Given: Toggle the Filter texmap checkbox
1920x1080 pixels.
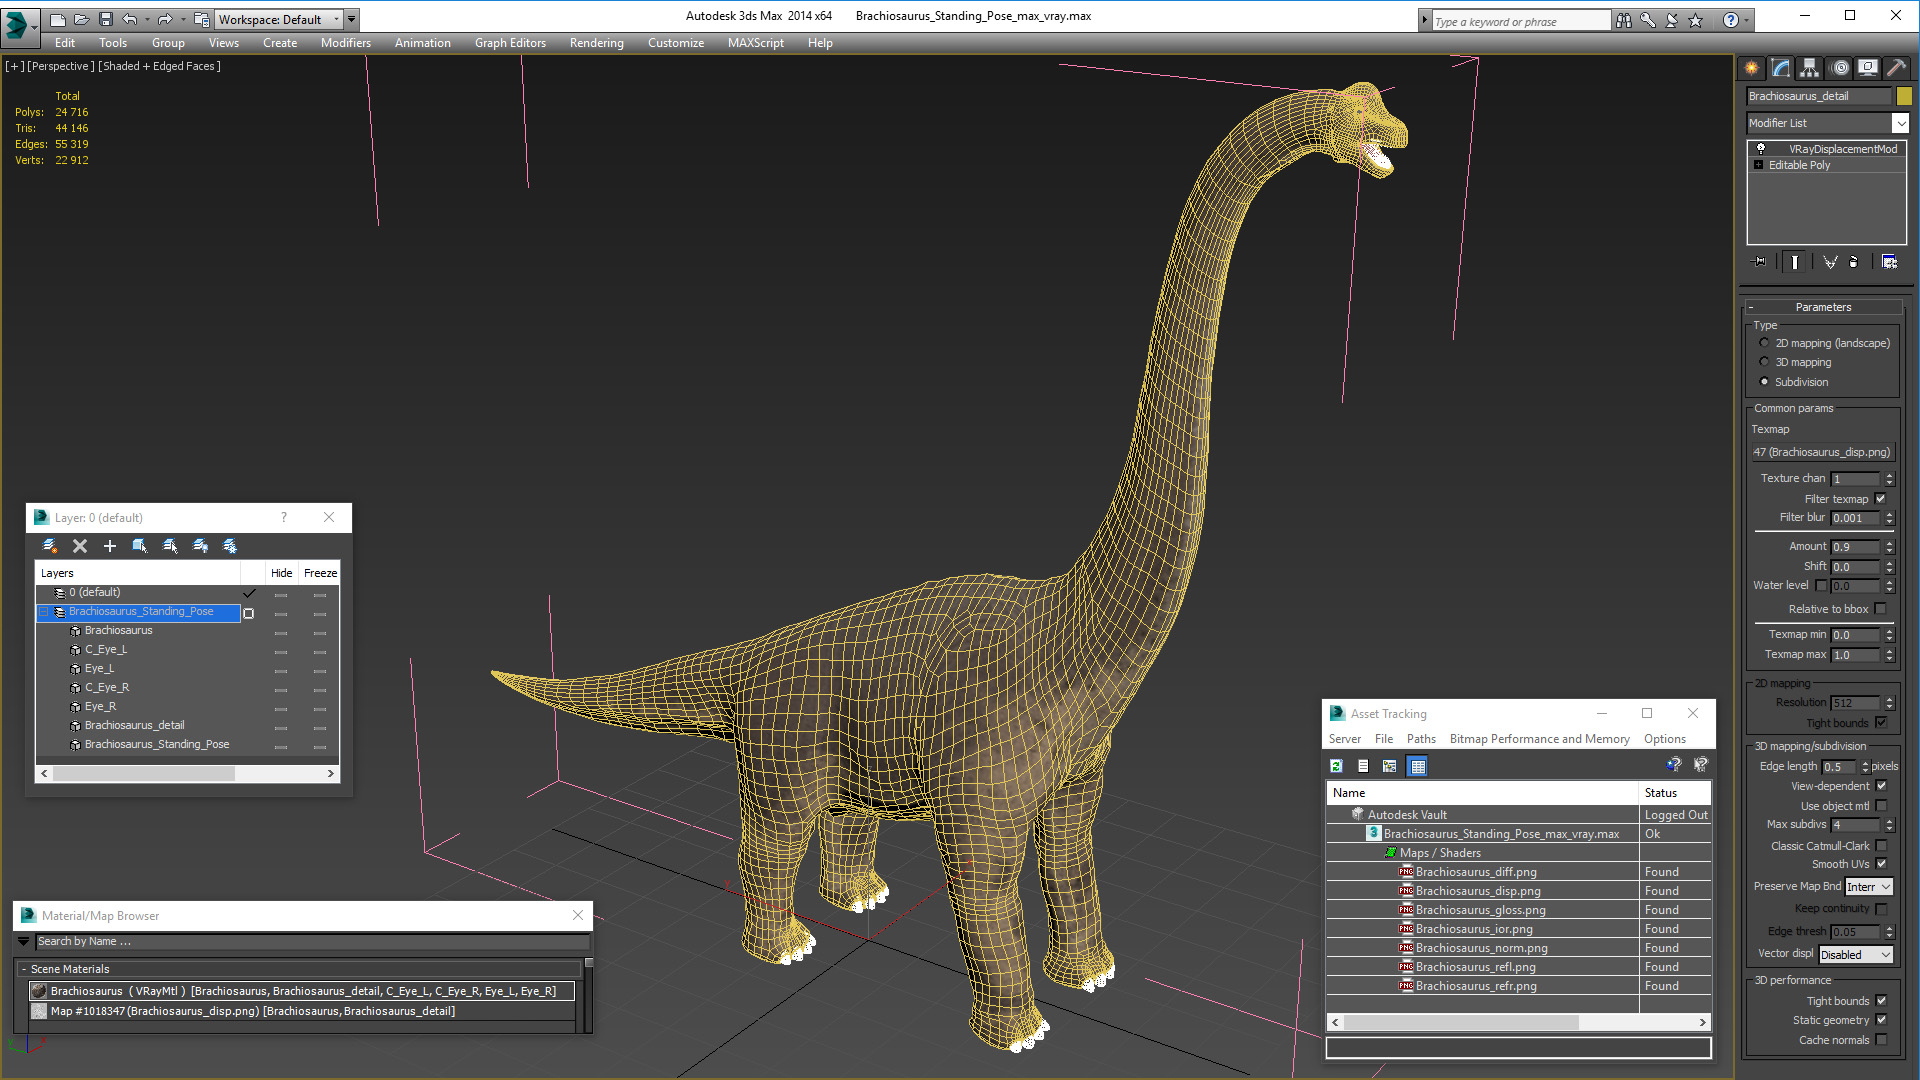Looking at the screenshot, I should click(x=1881, y=499).
